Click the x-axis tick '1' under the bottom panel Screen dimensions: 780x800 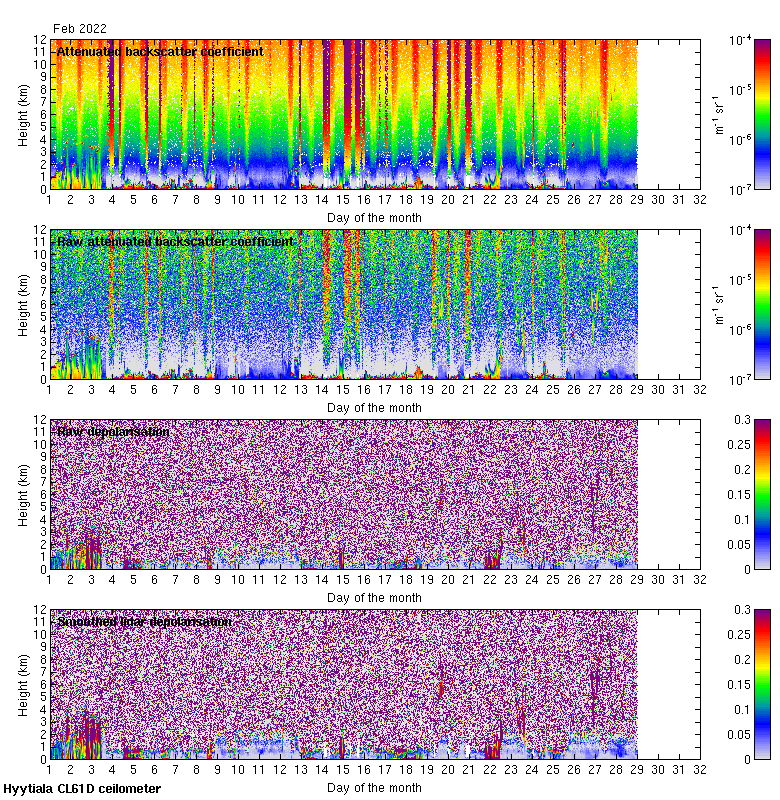[x=49, y=769]
